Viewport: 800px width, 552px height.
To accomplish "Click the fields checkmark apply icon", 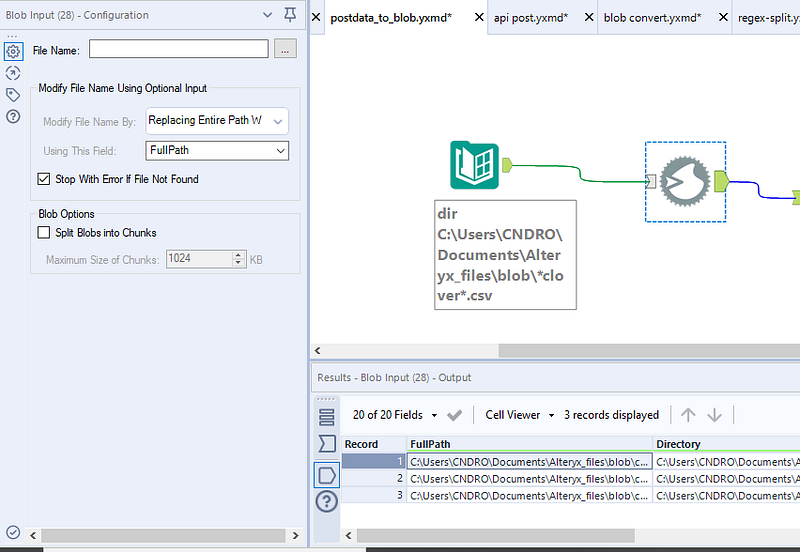I will click(x=454, y=415).
